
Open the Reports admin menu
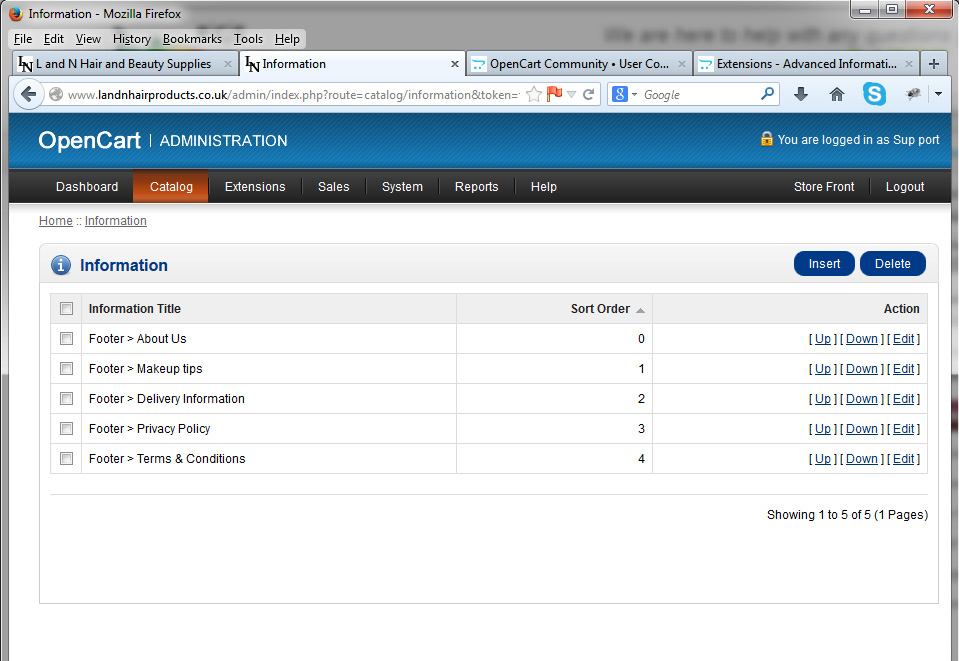(476, 186)
